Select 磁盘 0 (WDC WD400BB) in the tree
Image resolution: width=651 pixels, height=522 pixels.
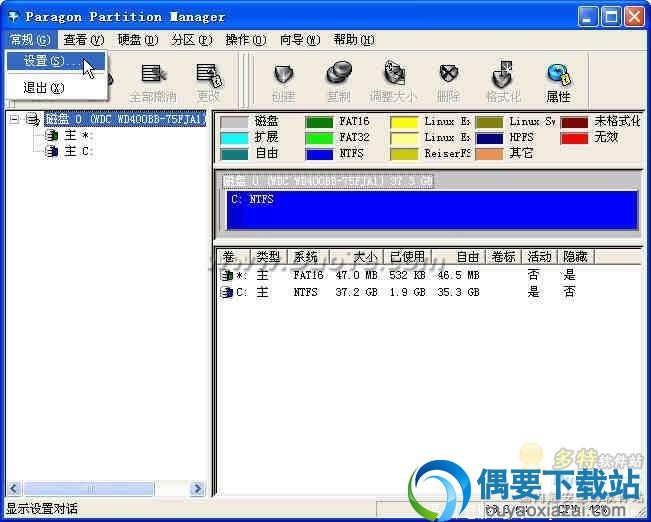tap(125, 120)
